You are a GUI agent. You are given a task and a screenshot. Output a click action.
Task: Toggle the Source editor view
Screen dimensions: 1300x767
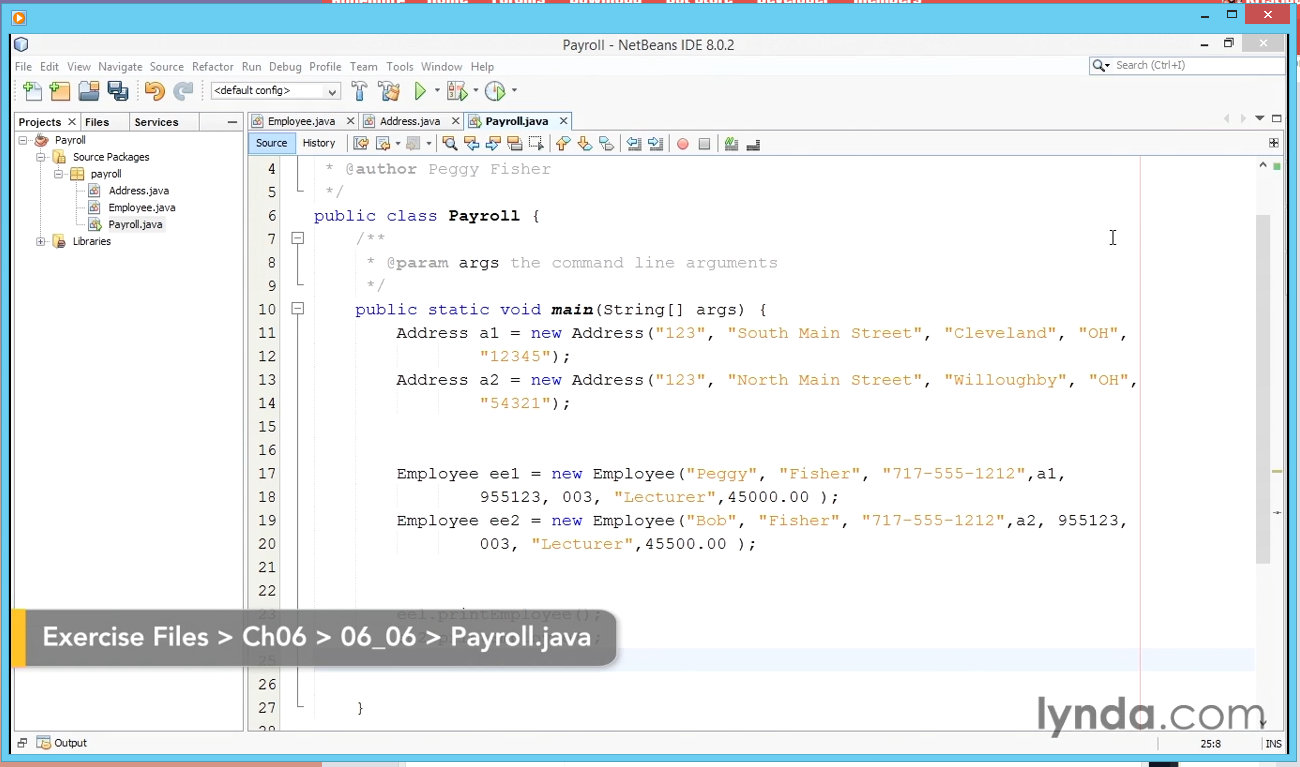pos(271,143)
